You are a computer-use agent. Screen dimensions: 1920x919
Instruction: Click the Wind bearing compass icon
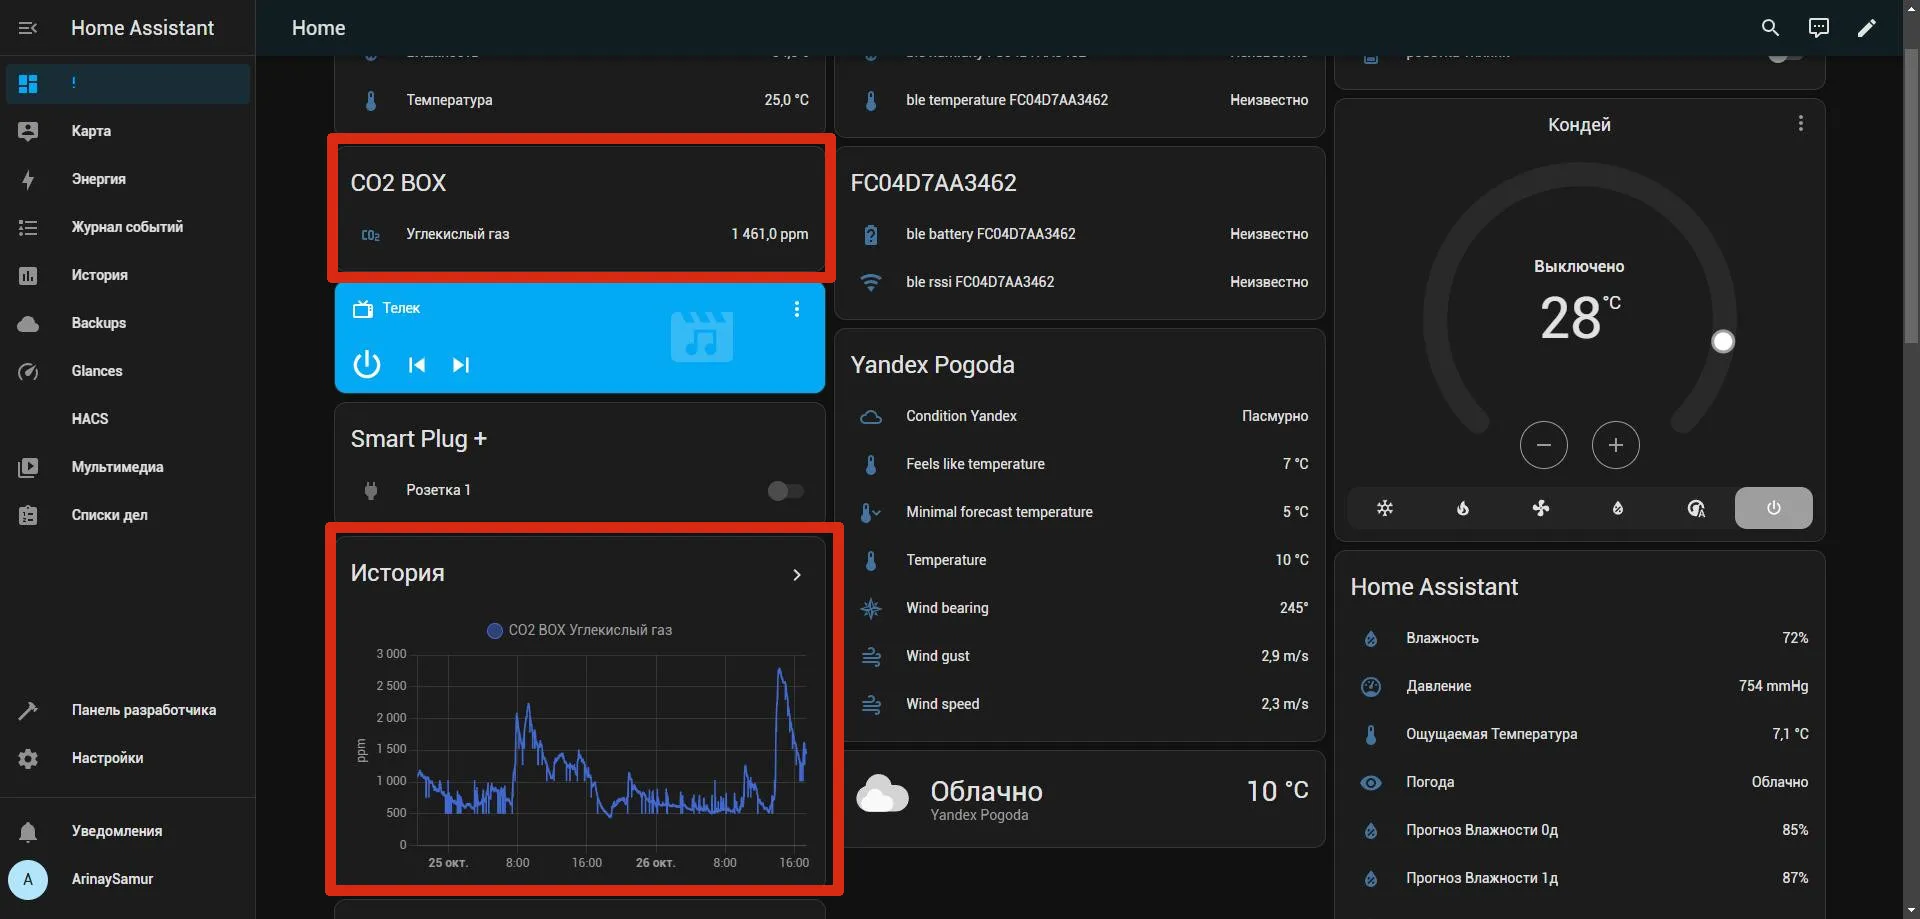(871, 608)
